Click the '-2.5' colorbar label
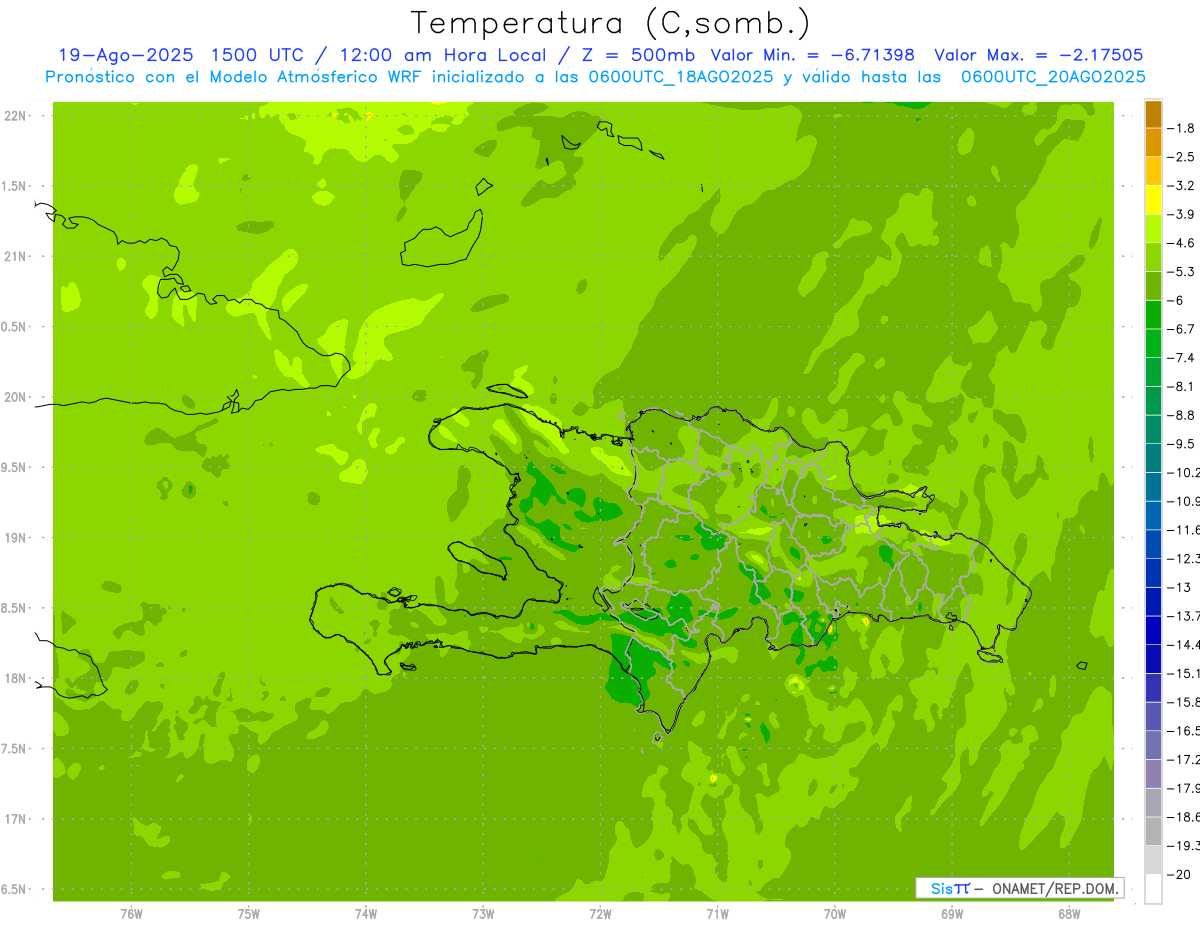Screen dimensions: 1200x927 click(x=1182, y=157)
